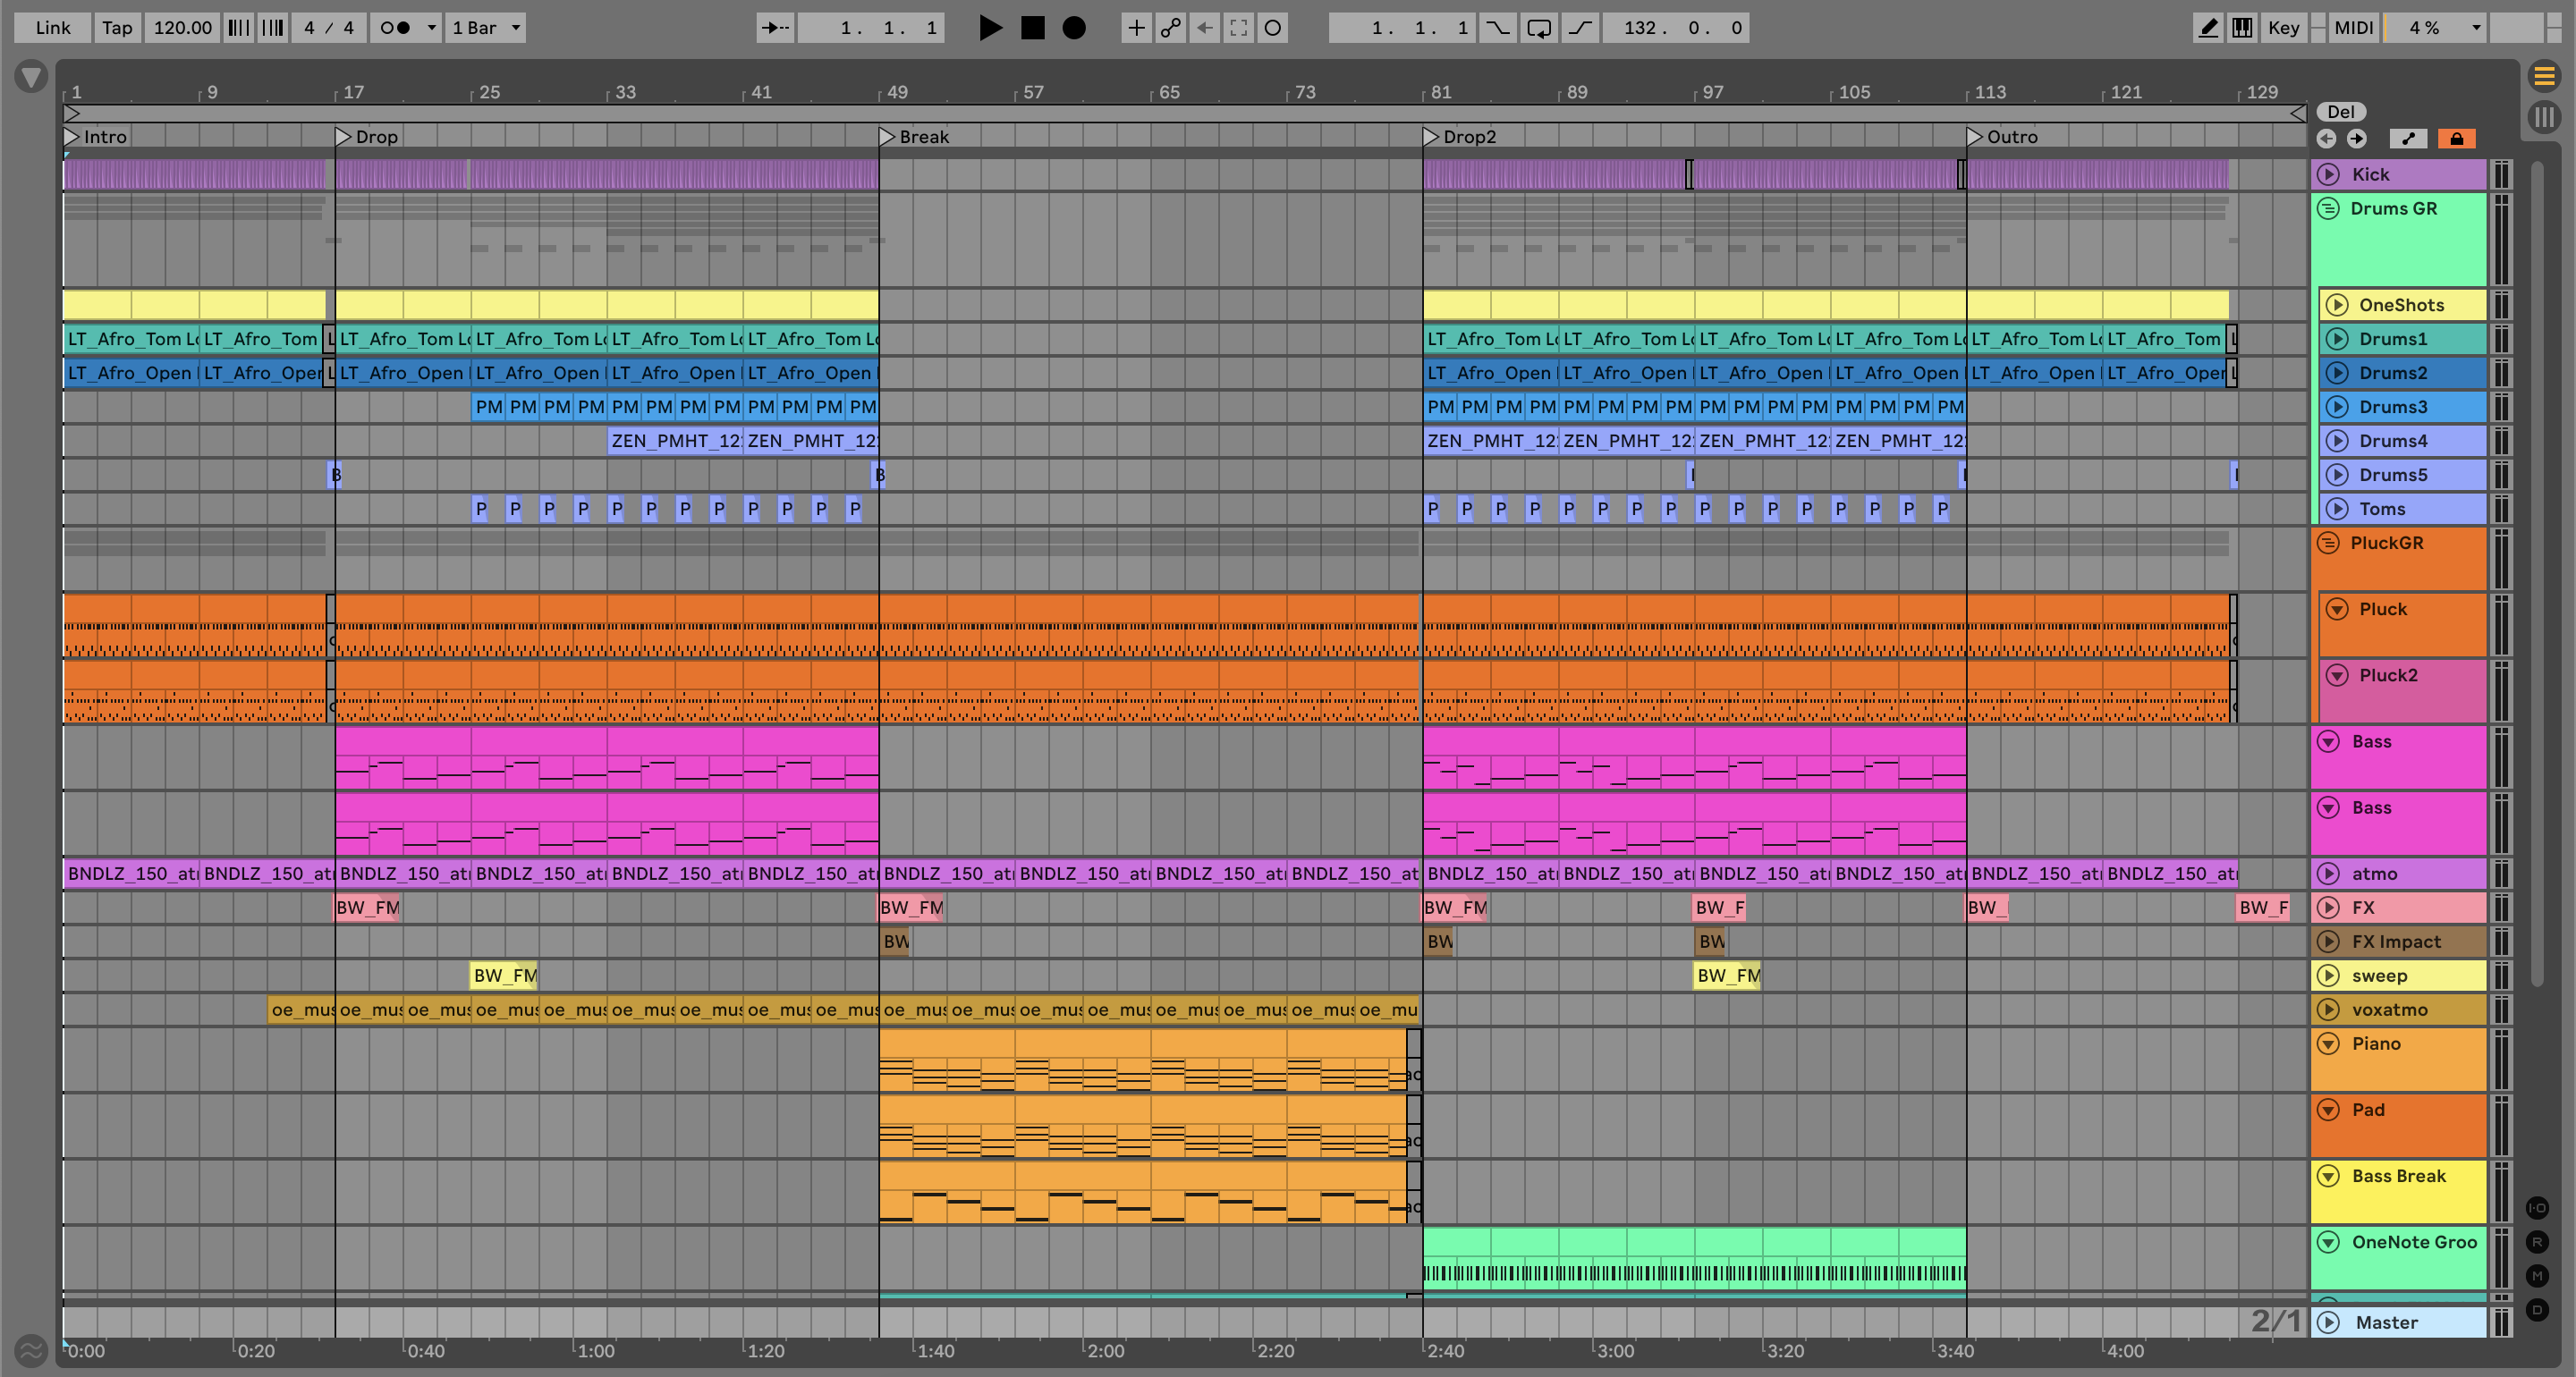Toggle the Draw Mode pencil icon
2576x1377 pixels.
(x=2207, y=28)
